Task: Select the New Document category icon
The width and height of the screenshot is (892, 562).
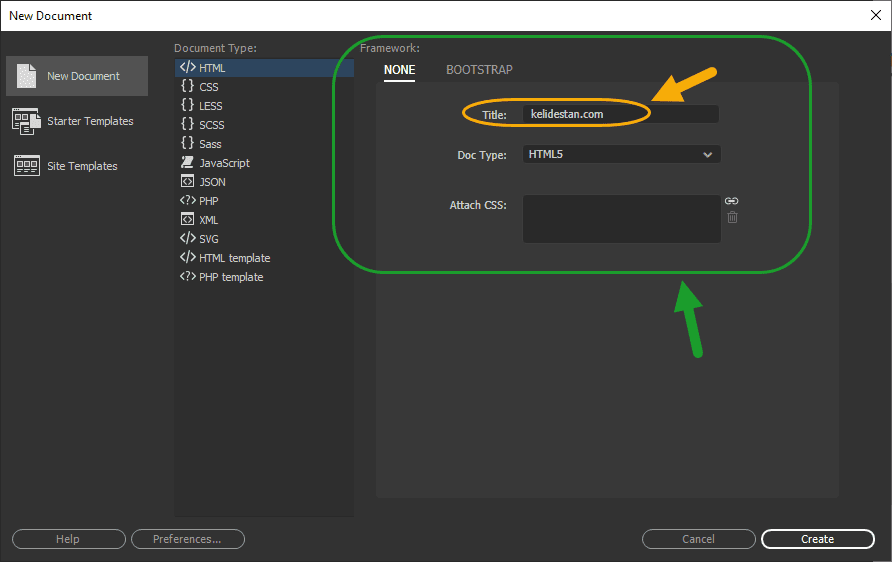Action: [x=26, y=76]
